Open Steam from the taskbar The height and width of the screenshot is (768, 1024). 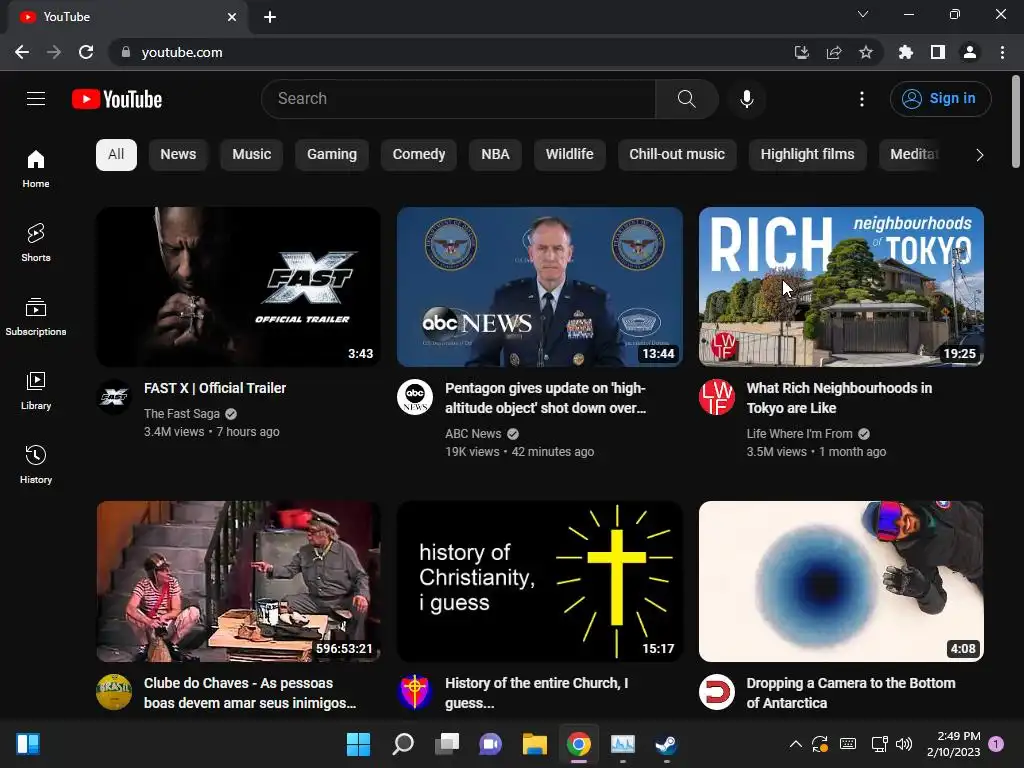coord(666,744)
